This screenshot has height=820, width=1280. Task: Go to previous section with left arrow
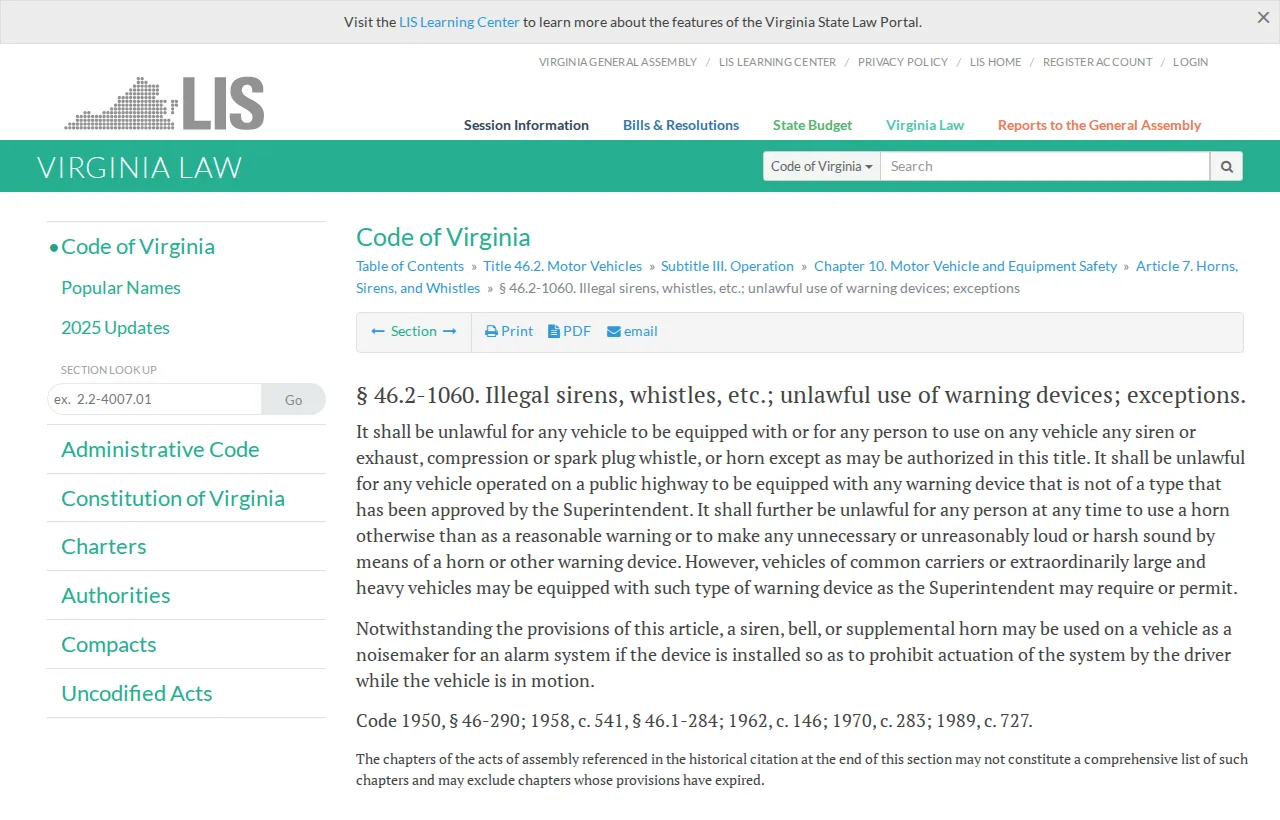click(x=378, y=331)
